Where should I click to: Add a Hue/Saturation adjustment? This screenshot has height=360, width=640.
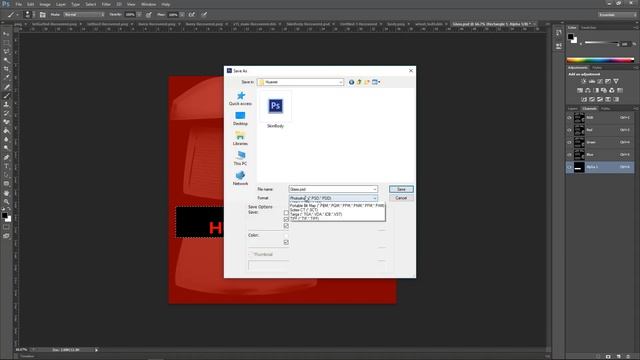pyautogui.click(x=580, y=90)
